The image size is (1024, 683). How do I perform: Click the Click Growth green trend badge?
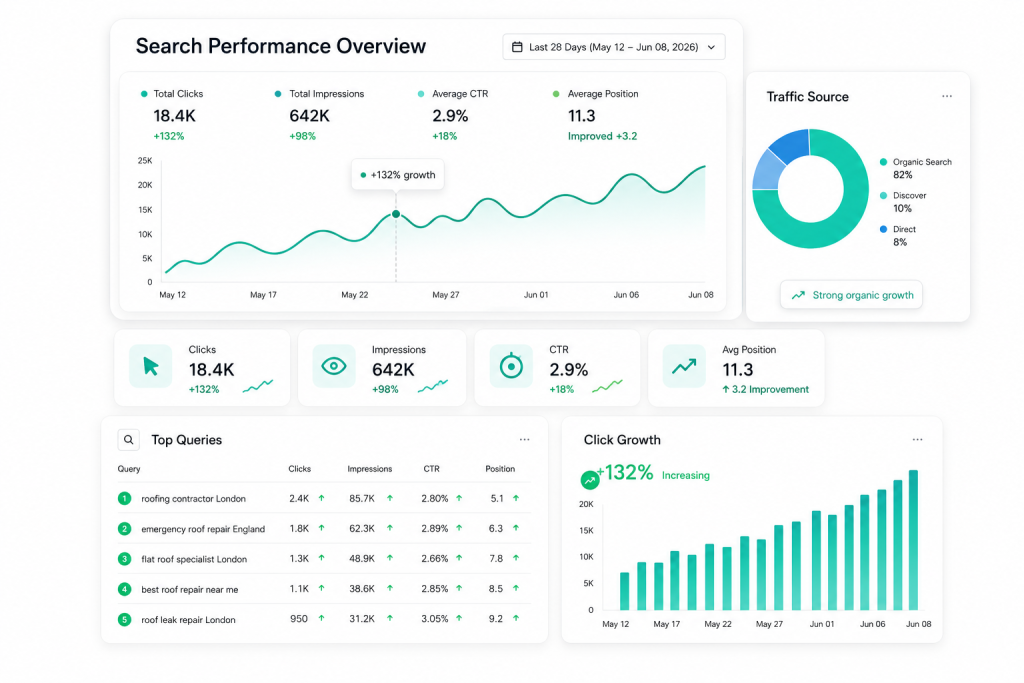(590, 480)
